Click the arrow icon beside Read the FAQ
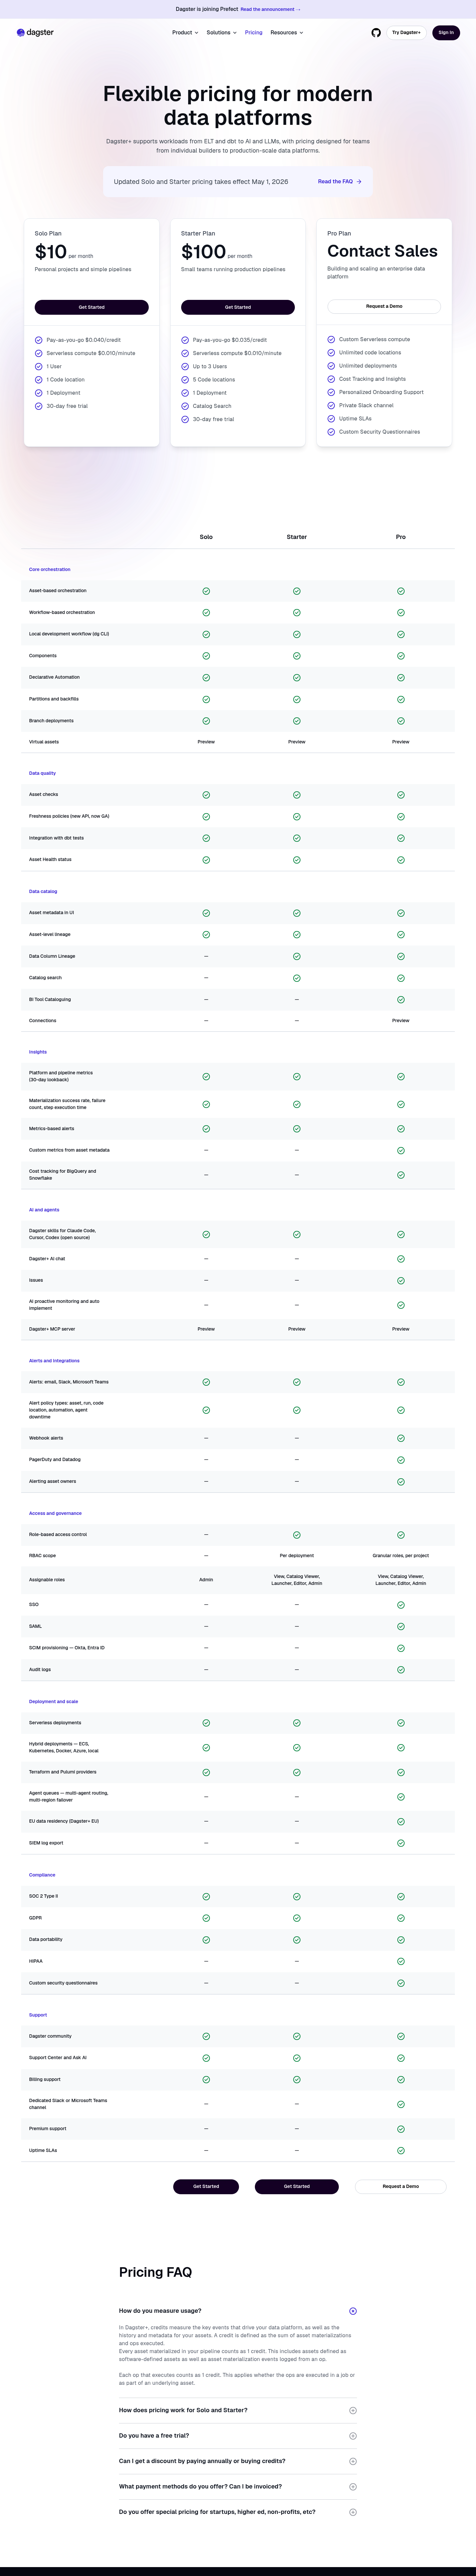The width and height of the screenshot is (476, 2576). [359, 182]
